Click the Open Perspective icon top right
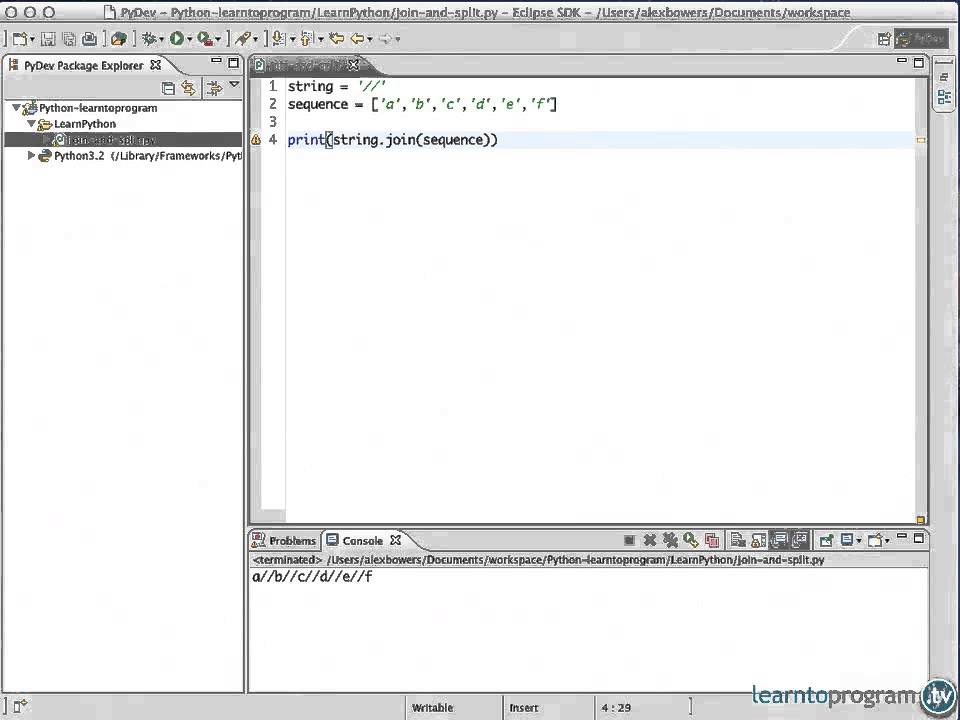This screenshot has height=720, width=960. [x=883, y=39]
